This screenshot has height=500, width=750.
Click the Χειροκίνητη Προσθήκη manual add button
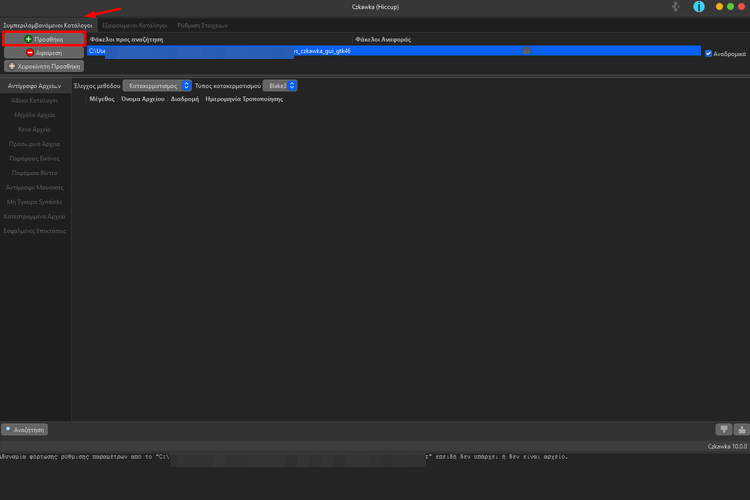point(43,66)
